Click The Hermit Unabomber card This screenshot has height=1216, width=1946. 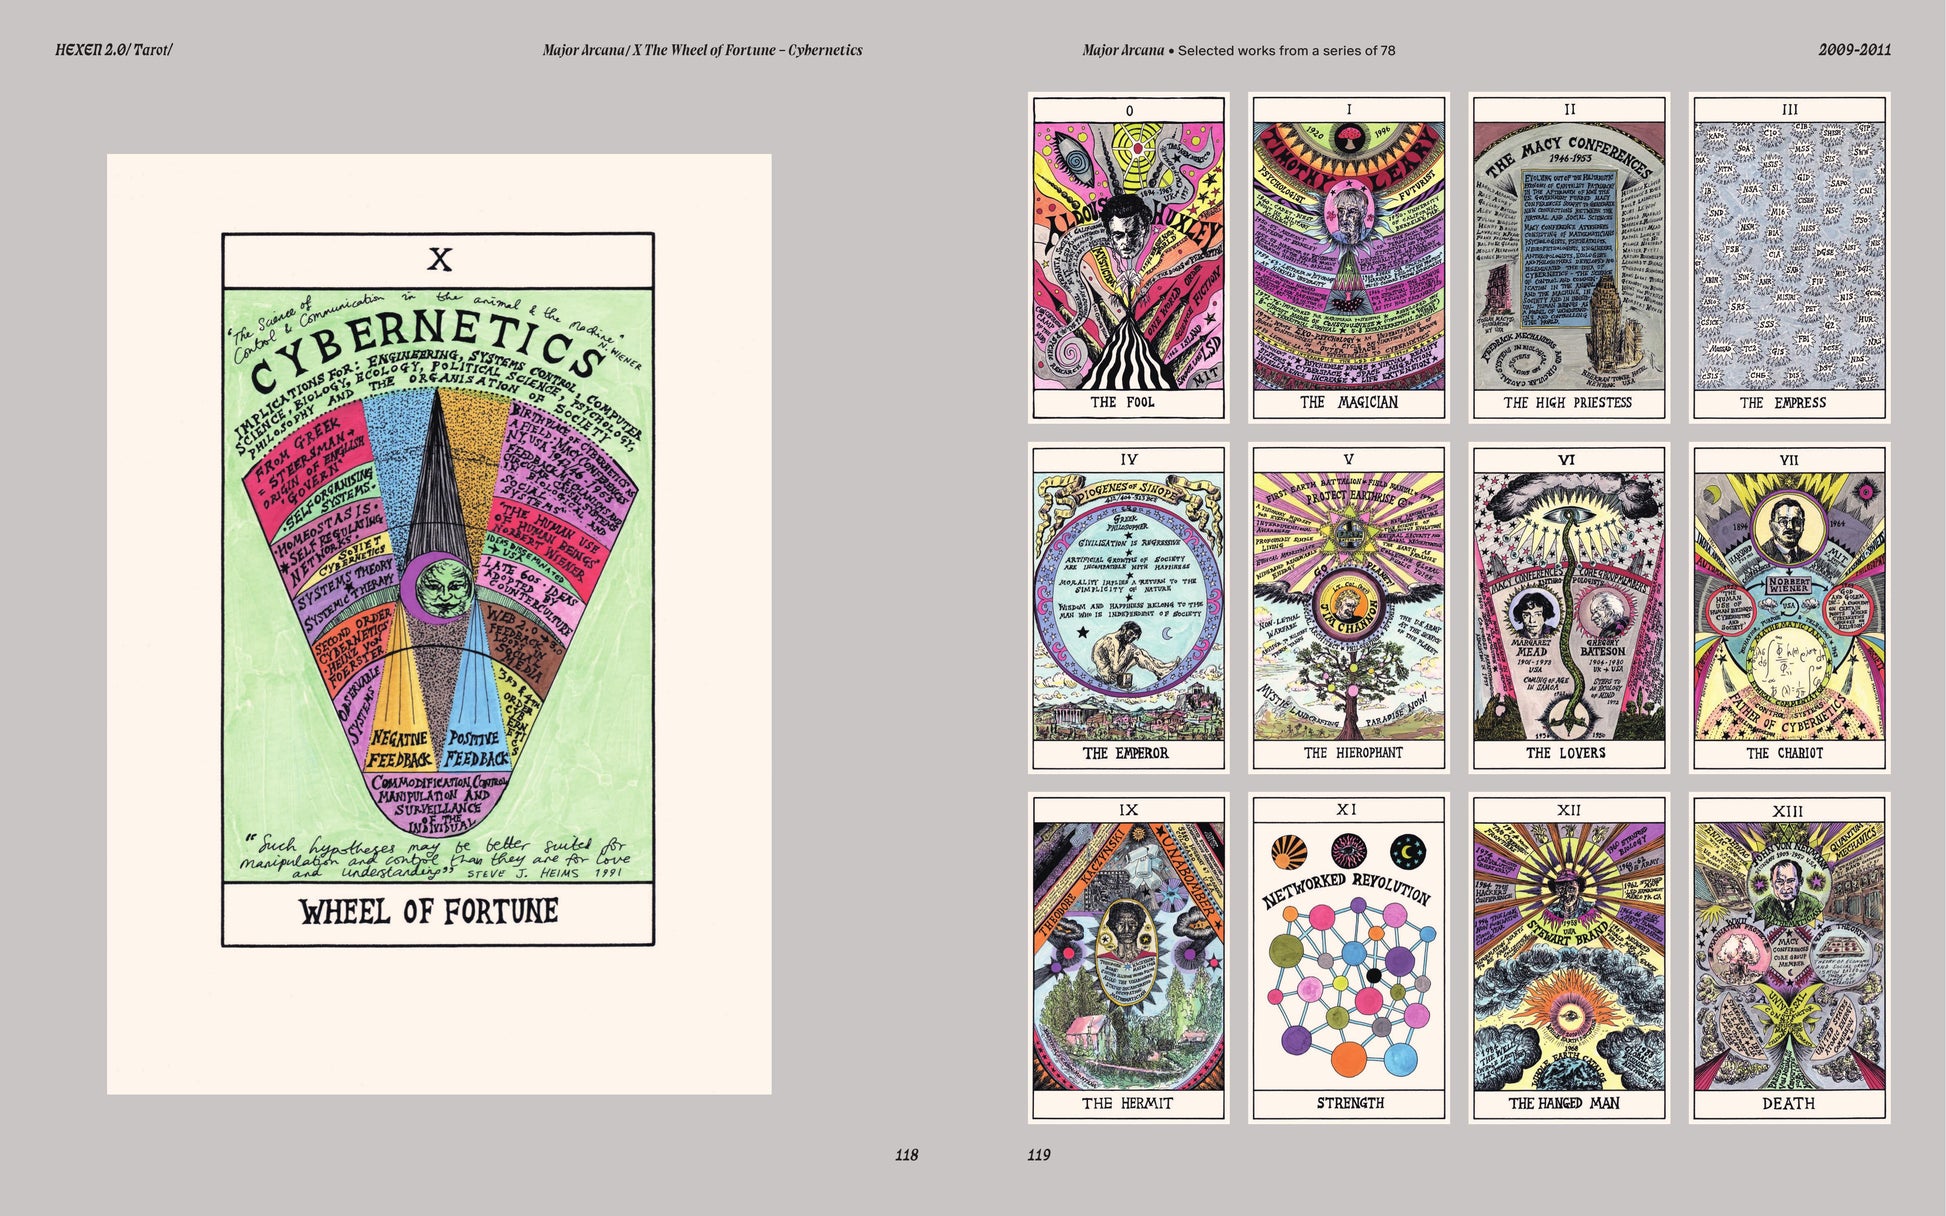(1128, 957)
